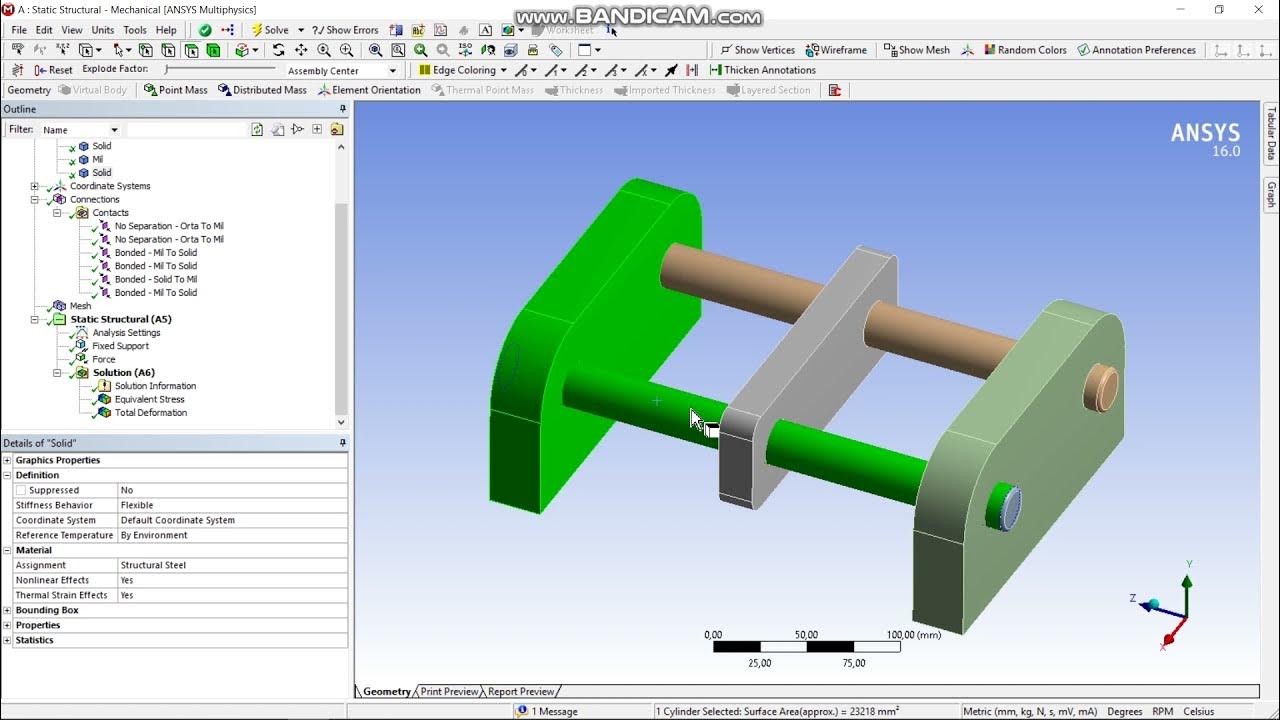
Task: Click the Face selection filter icon
Action: (190, 50)
